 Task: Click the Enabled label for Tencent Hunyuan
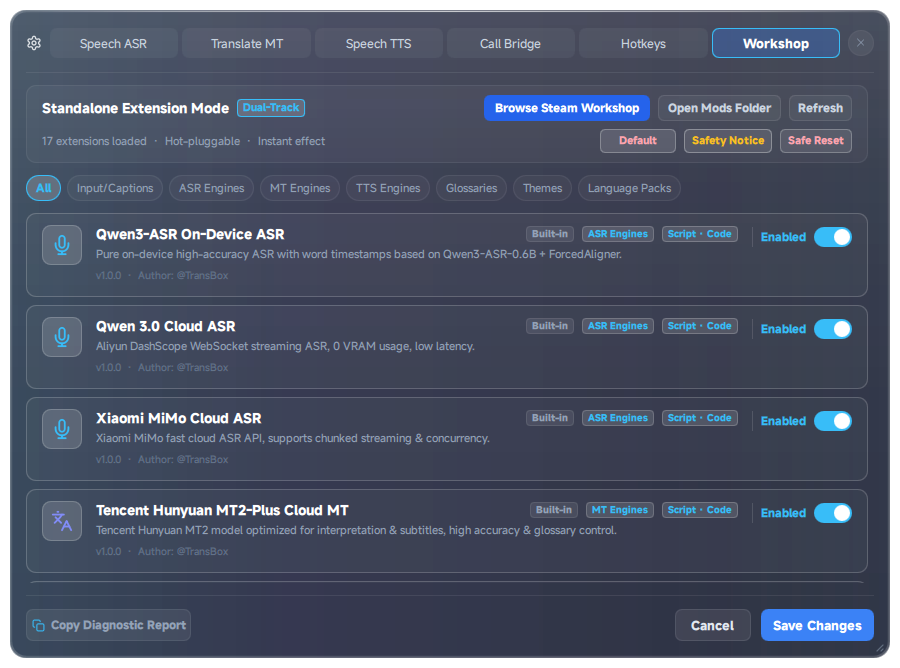783,513
